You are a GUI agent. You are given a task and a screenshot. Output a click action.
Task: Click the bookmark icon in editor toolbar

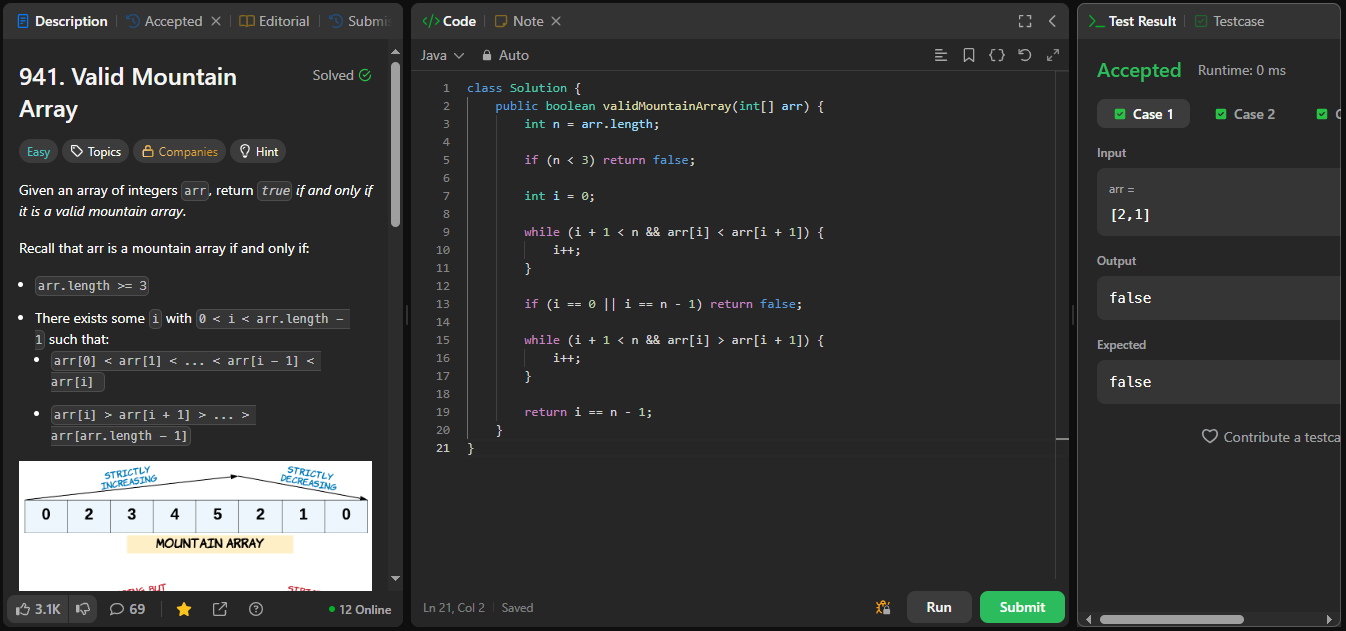[x=968, y=55]
